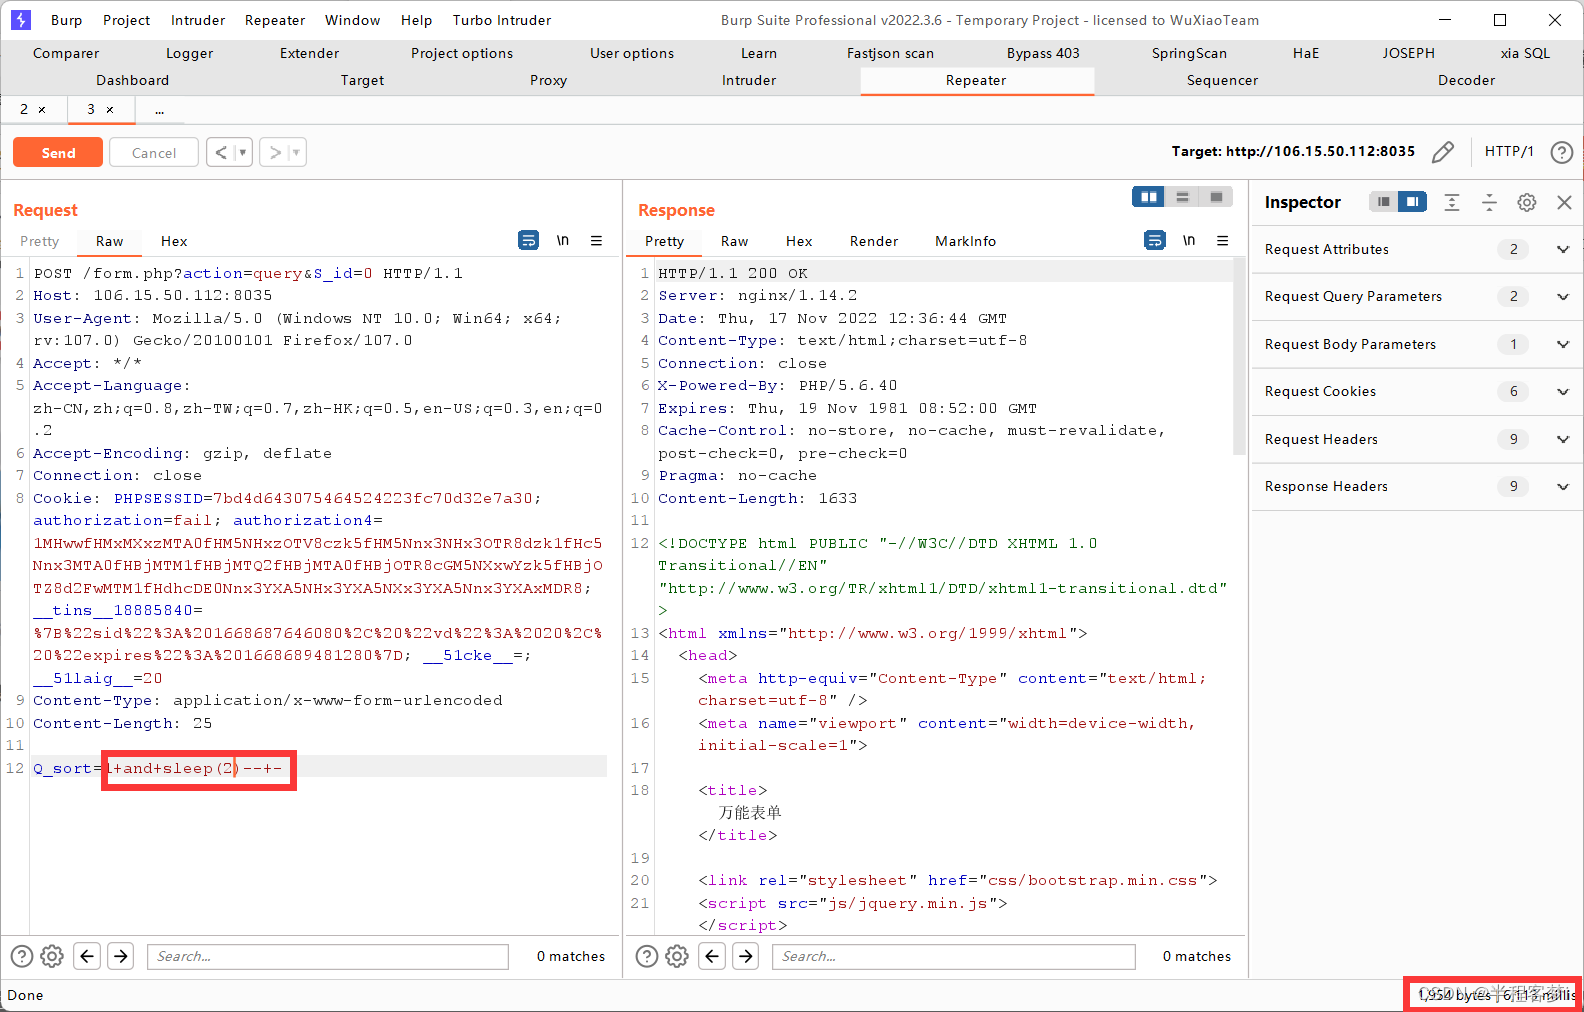Open Inspector settings gear

[1526, 202]
